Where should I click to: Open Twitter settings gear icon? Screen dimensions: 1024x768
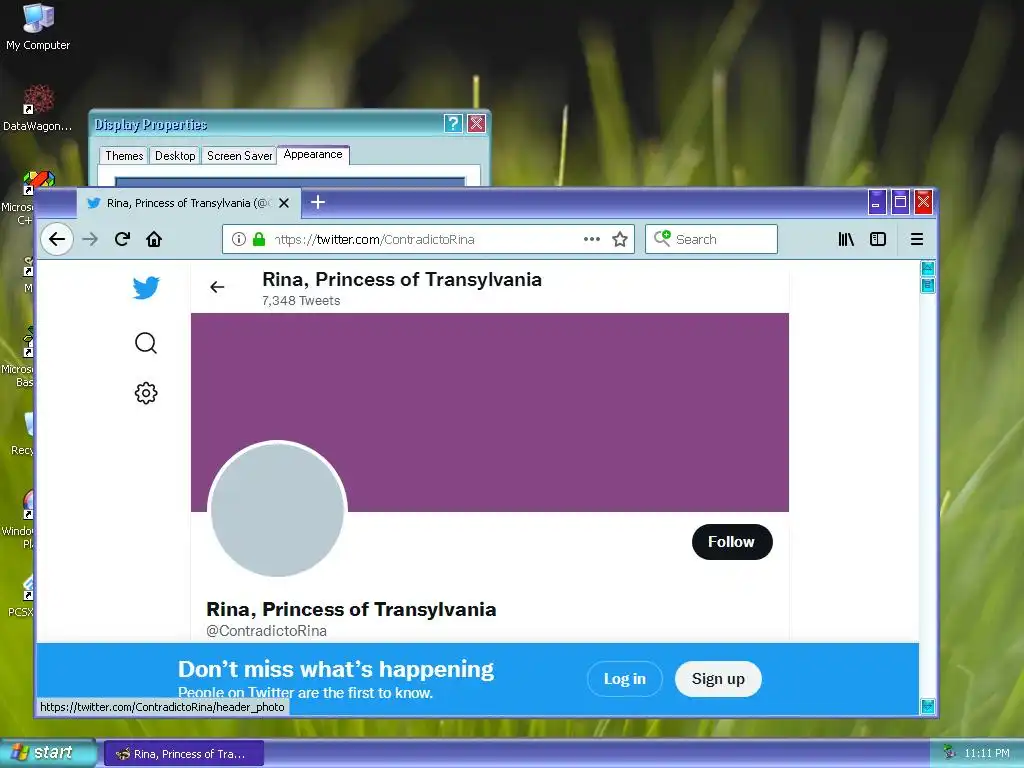point(146,392)
